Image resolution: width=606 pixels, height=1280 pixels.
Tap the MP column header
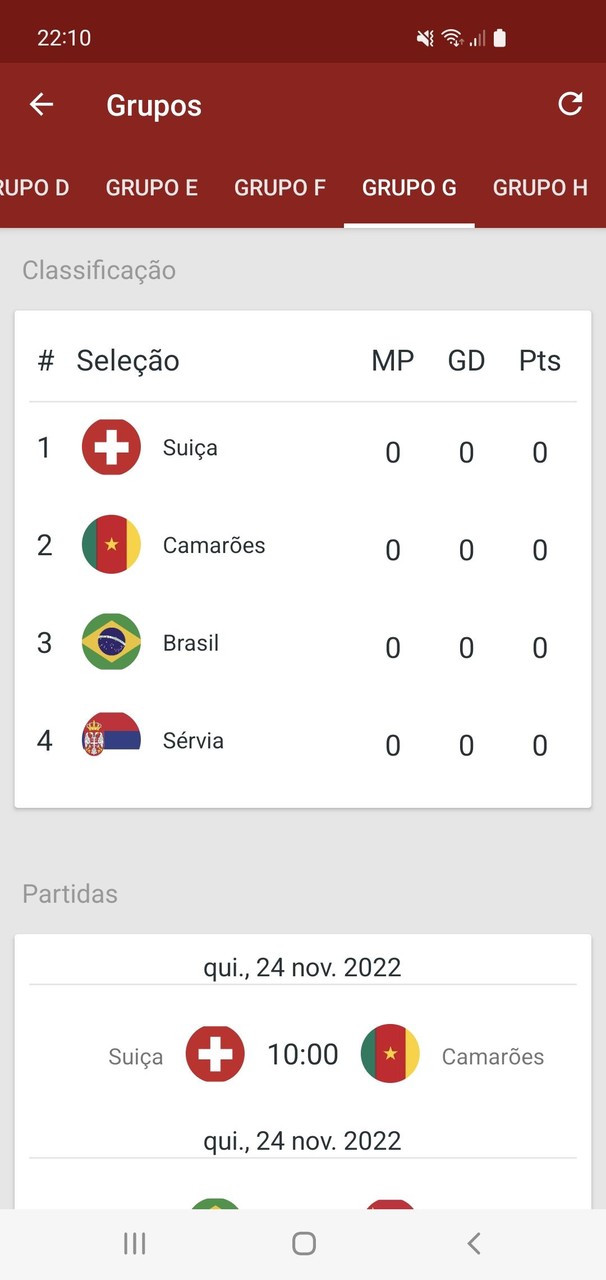392,361
